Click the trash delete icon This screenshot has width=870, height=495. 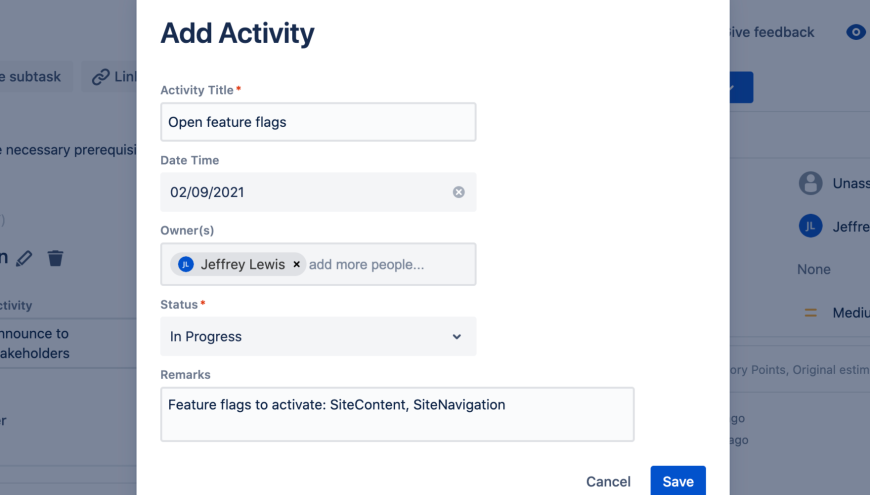coord(56,258)
